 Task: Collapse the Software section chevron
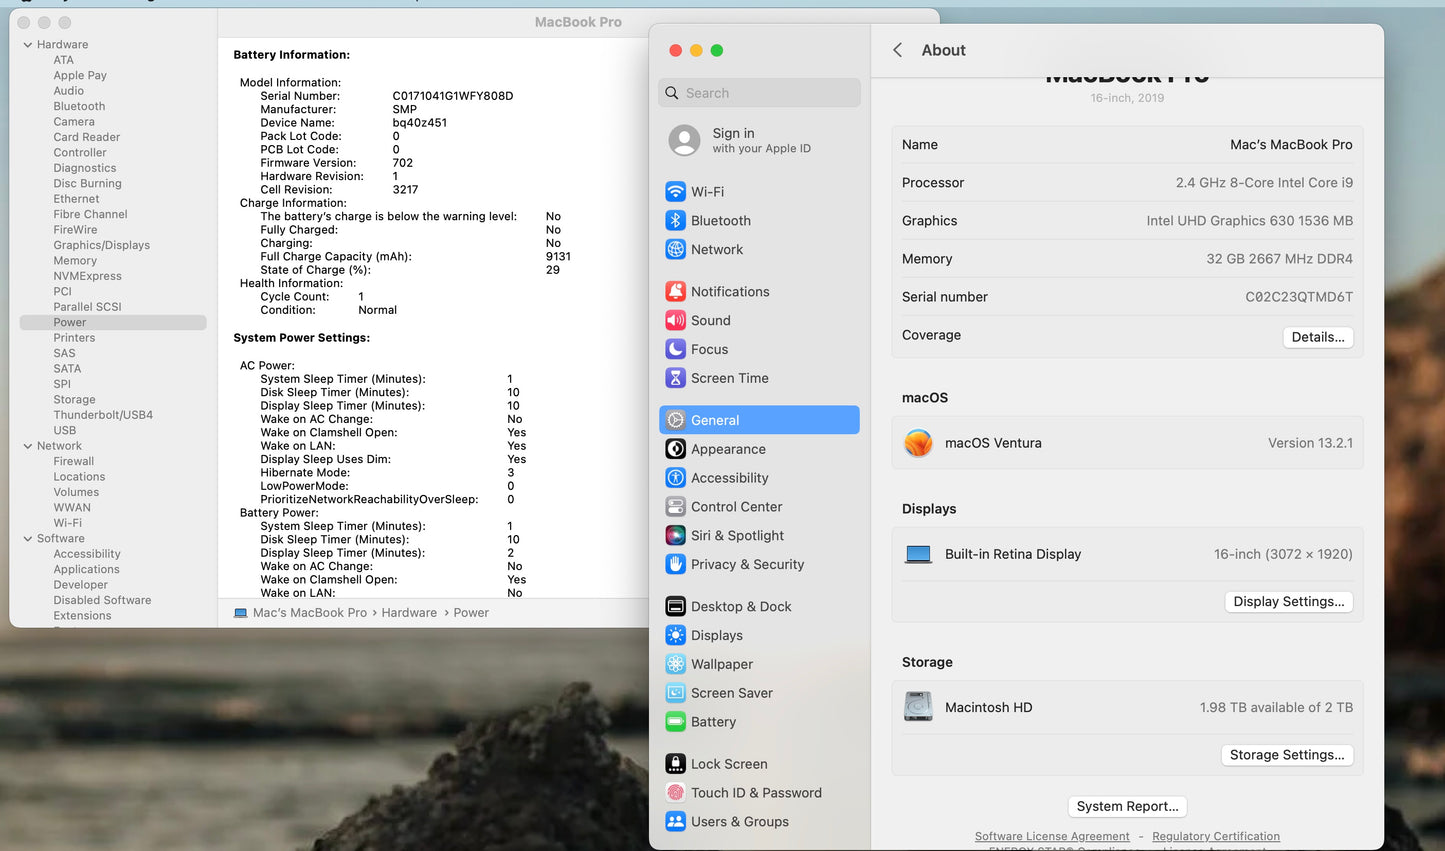pos(27,539)
